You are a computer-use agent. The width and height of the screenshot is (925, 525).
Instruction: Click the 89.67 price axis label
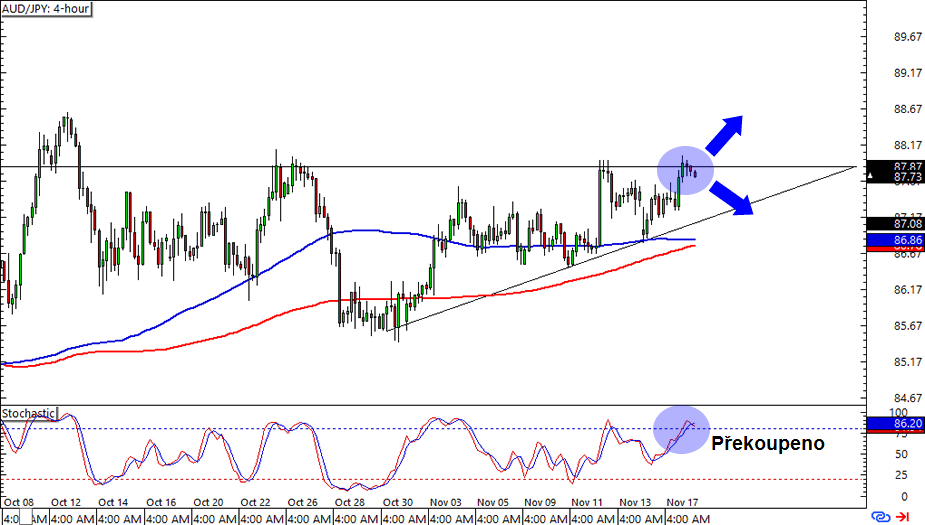click(x=907, y=37)
